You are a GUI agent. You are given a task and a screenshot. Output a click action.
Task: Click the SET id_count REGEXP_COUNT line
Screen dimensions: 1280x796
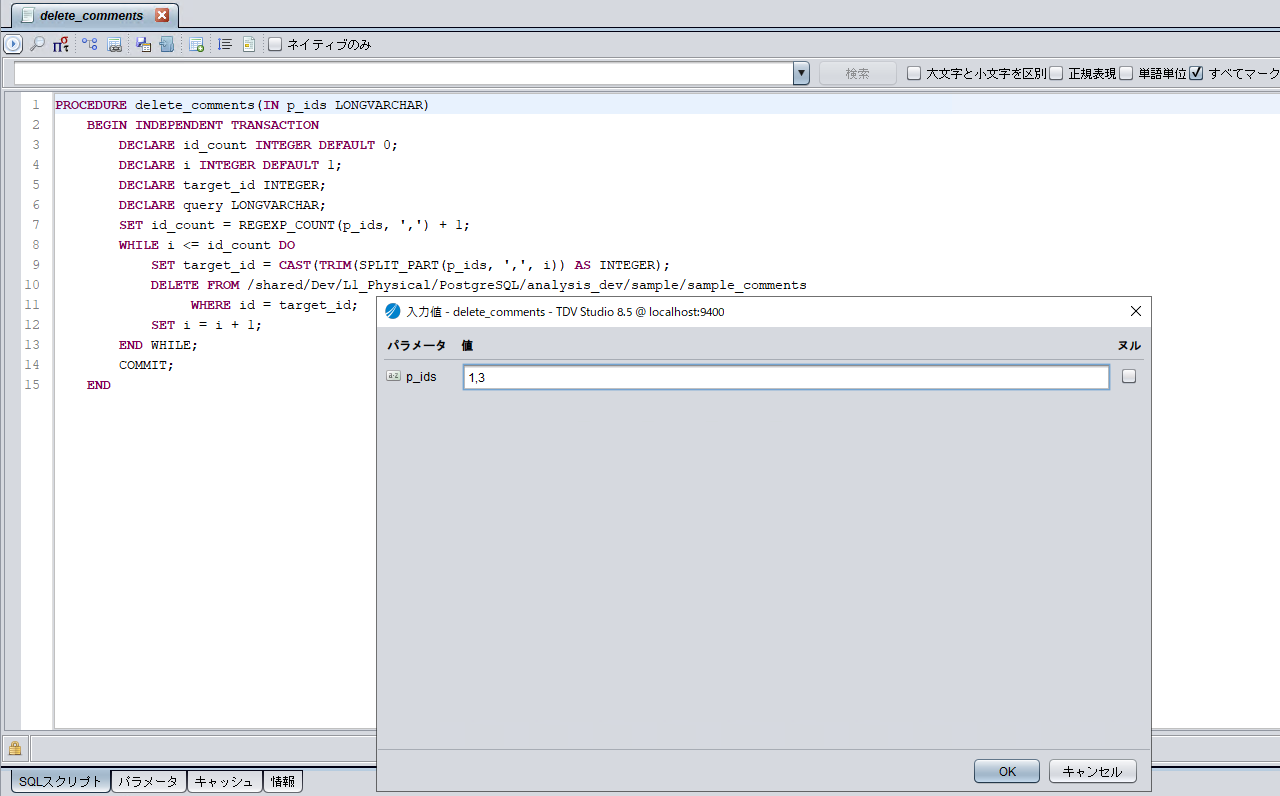(x=294, y=225)
